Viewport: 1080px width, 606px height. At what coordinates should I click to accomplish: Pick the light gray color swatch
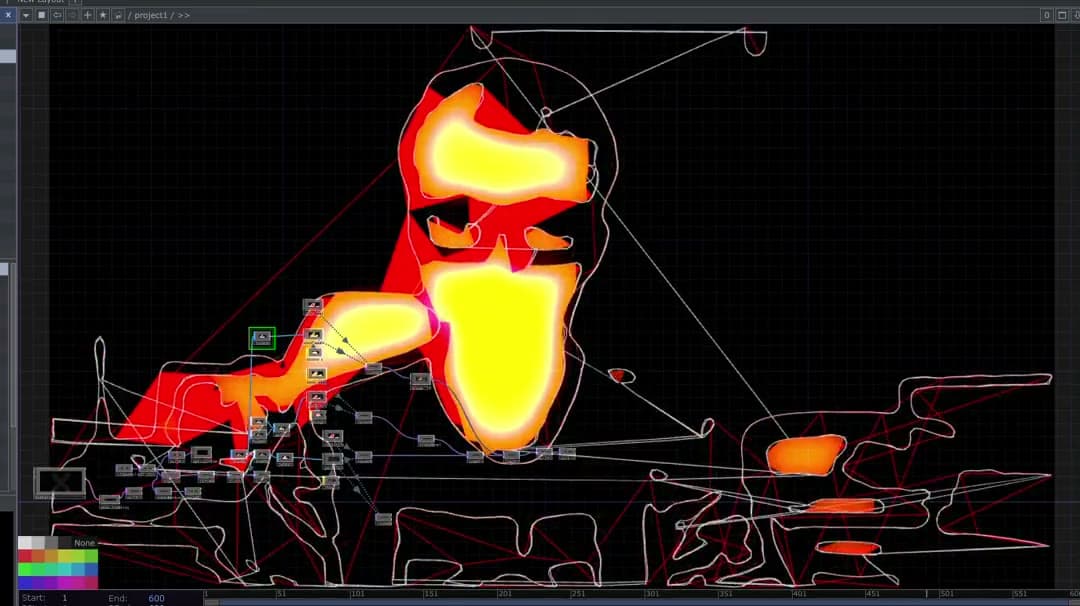point(39,543)
